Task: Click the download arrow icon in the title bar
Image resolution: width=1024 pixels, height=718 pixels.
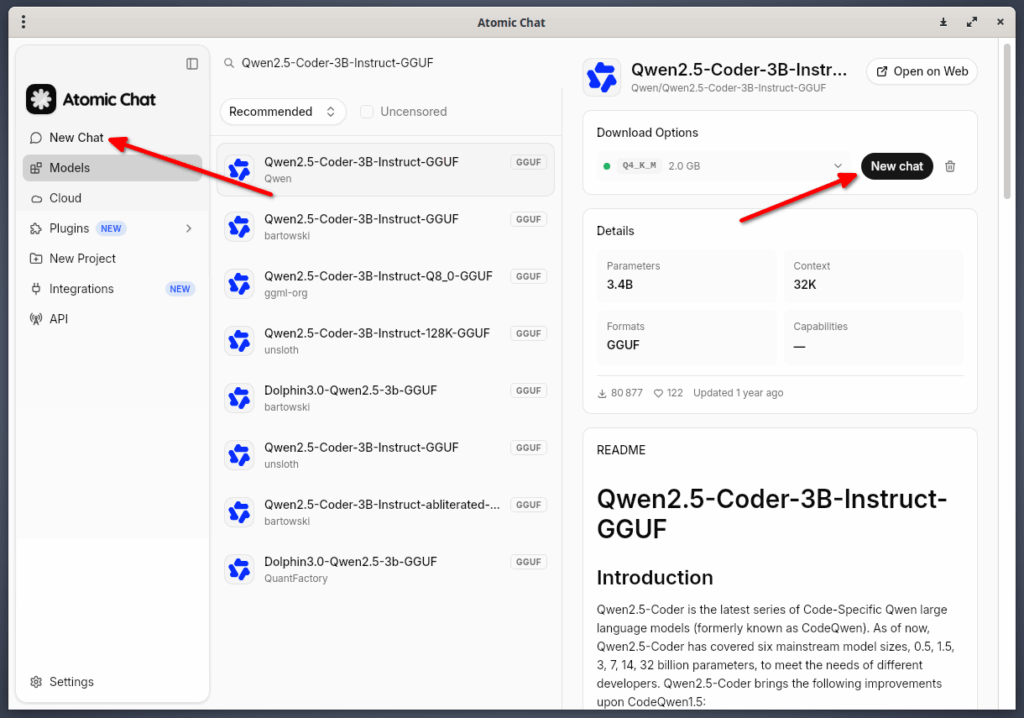Action: [x=943, y=22]
